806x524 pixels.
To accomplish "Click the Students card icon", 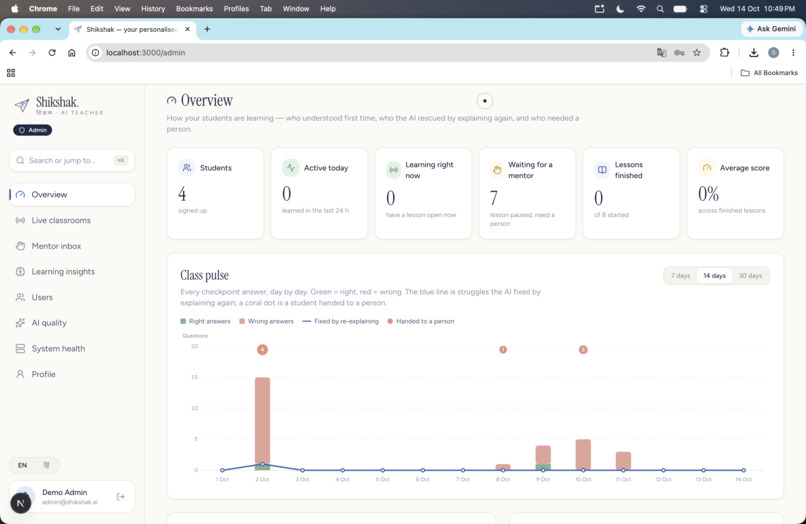I will (187, 168).
